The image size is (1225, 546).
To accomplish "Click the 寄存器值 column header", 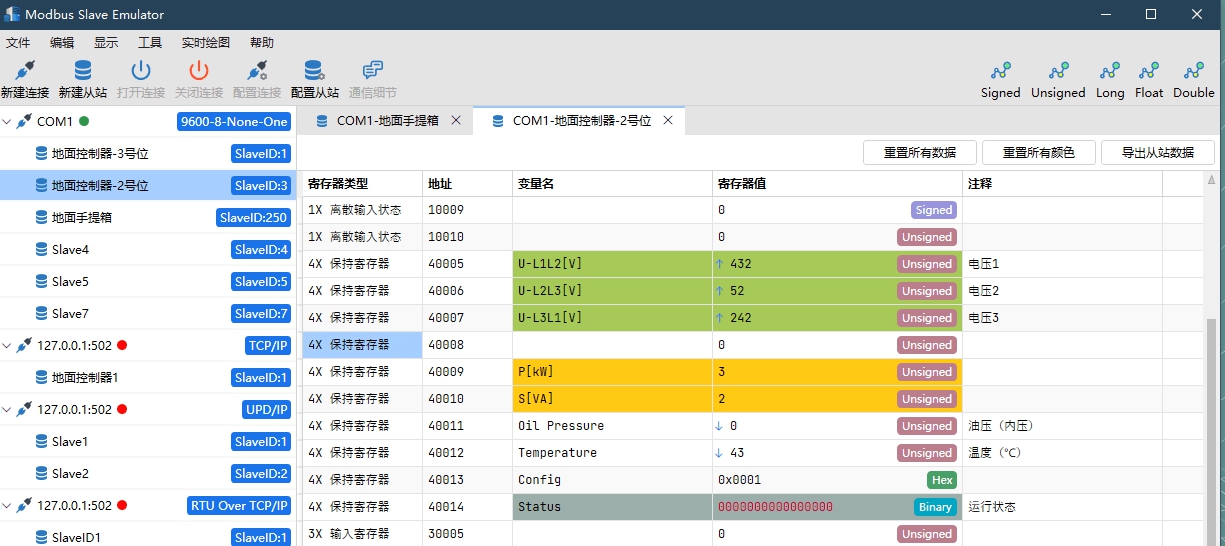I will [838, 184].
